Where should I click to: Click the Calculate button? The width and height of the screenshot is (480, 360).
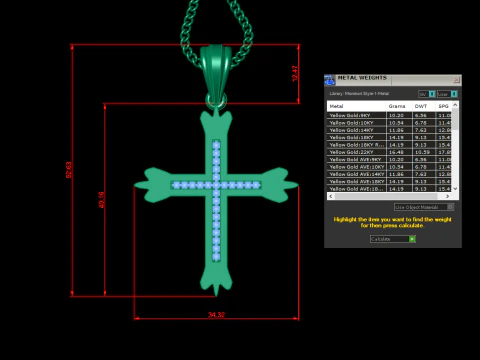tap(393, 239)
